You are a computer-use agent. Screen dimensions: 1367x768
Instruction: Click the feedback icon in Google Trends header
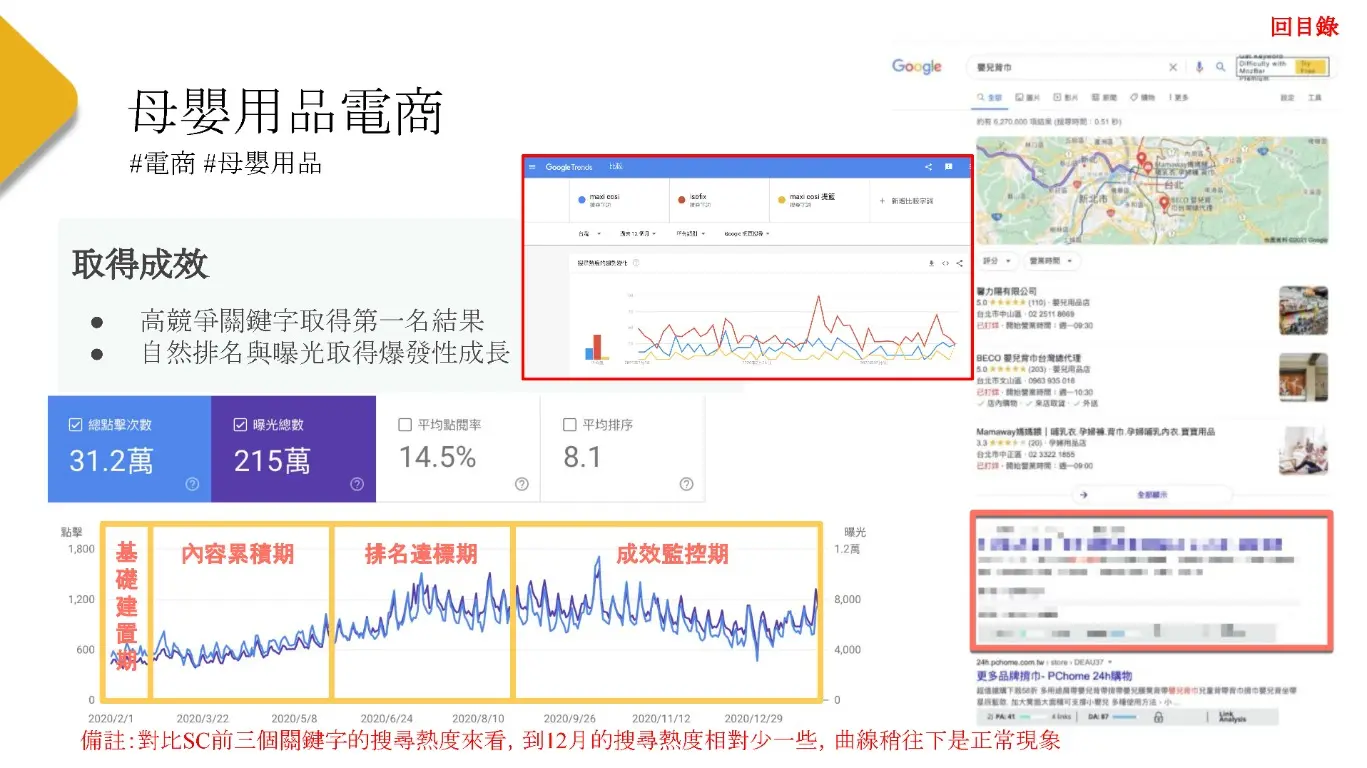949,167
